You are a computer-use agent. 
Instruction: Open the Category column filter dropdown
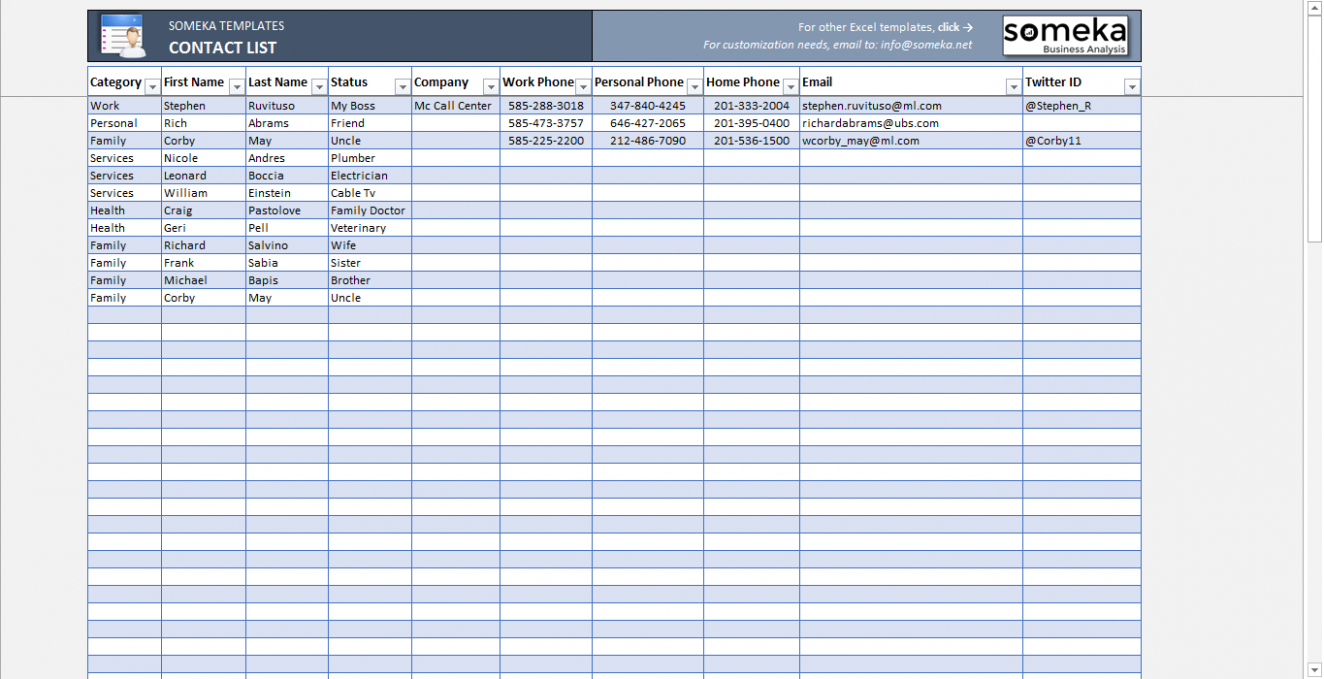(152, 87)
